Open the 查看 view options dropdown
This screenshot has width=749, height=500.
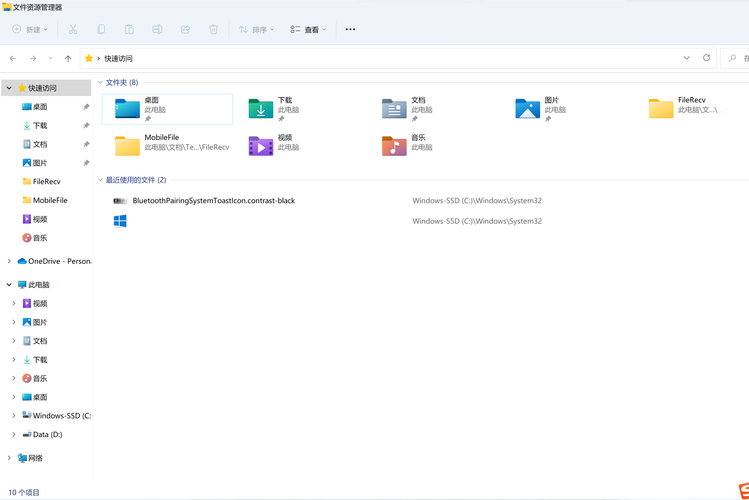tap(308, 30)
